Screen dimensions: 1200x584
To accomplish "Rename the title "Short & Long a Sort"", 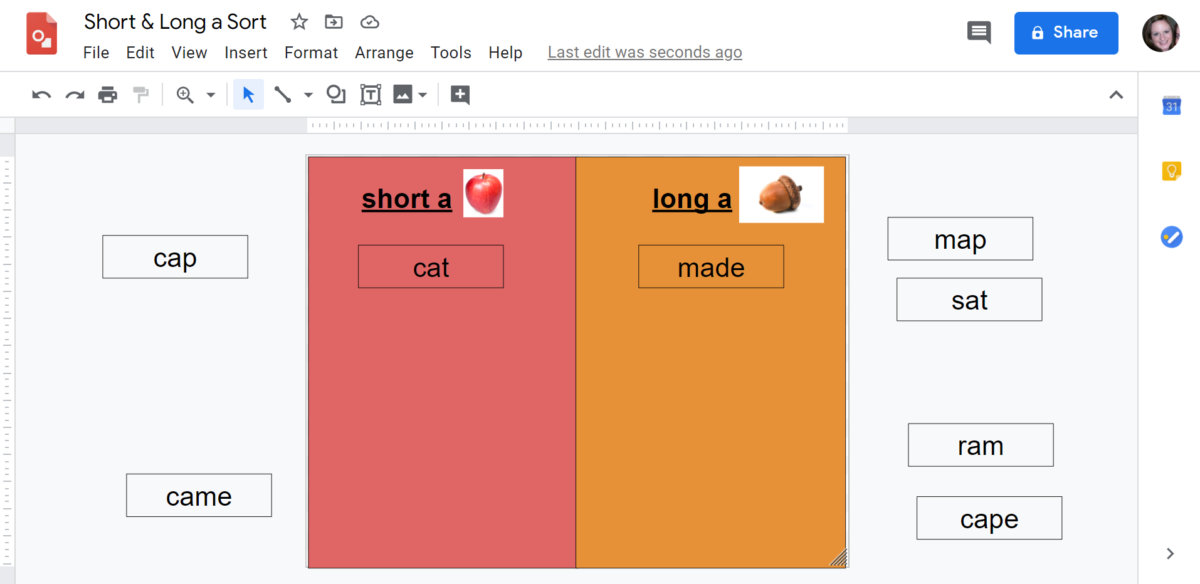I will [176, 22].
